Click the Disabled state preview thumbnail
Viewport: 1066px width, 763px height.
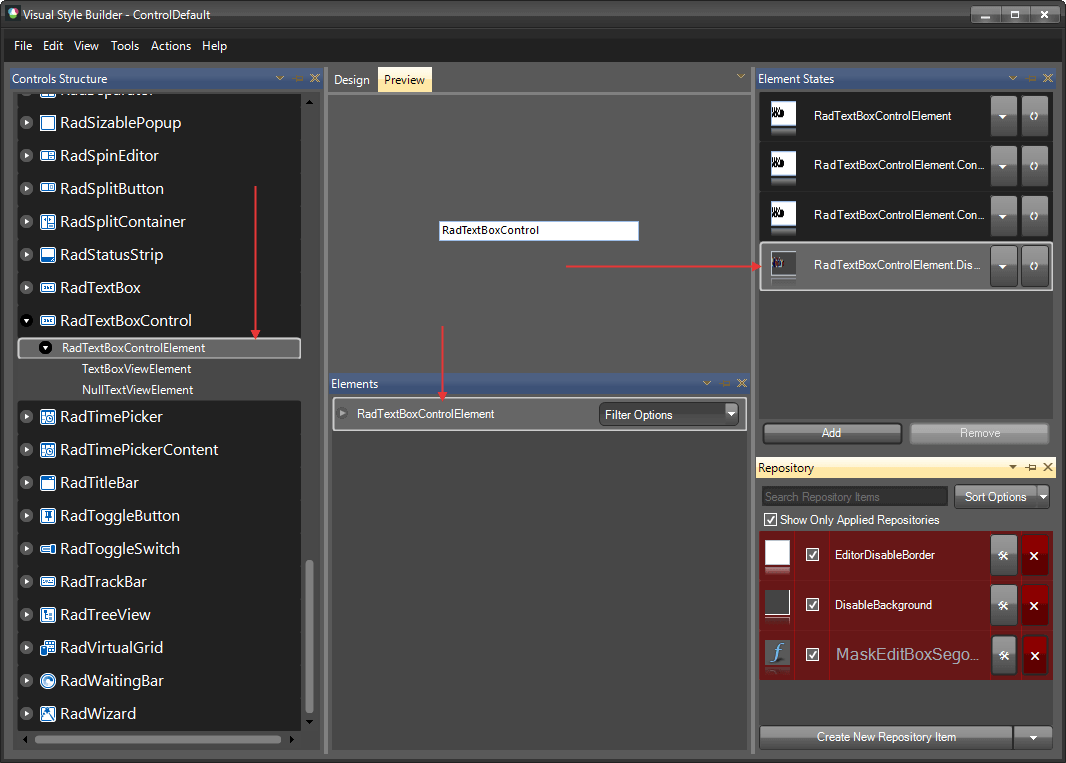point(782,266)
